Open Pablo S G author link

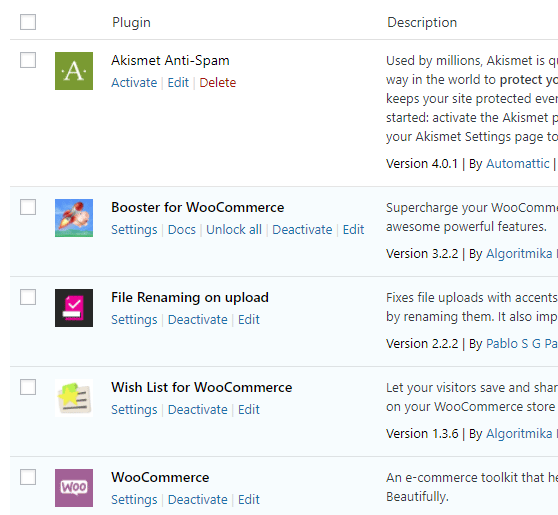(x=522, y=344)
